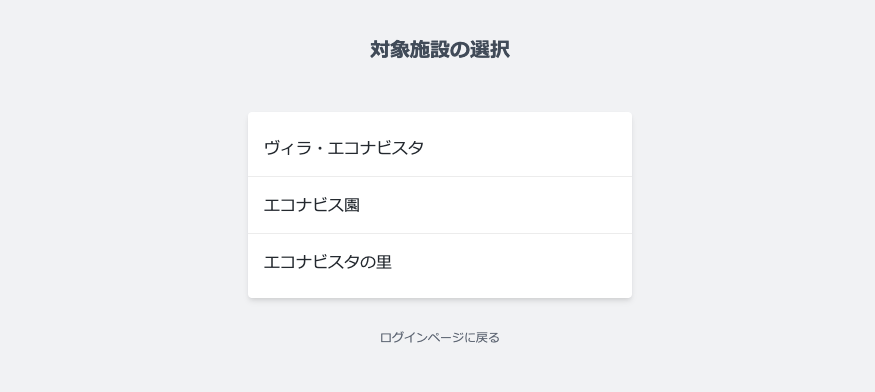Click the ヴィラ・エコナビスタ row text
This screenshot has width=875, height=392.
coord(344,148)
